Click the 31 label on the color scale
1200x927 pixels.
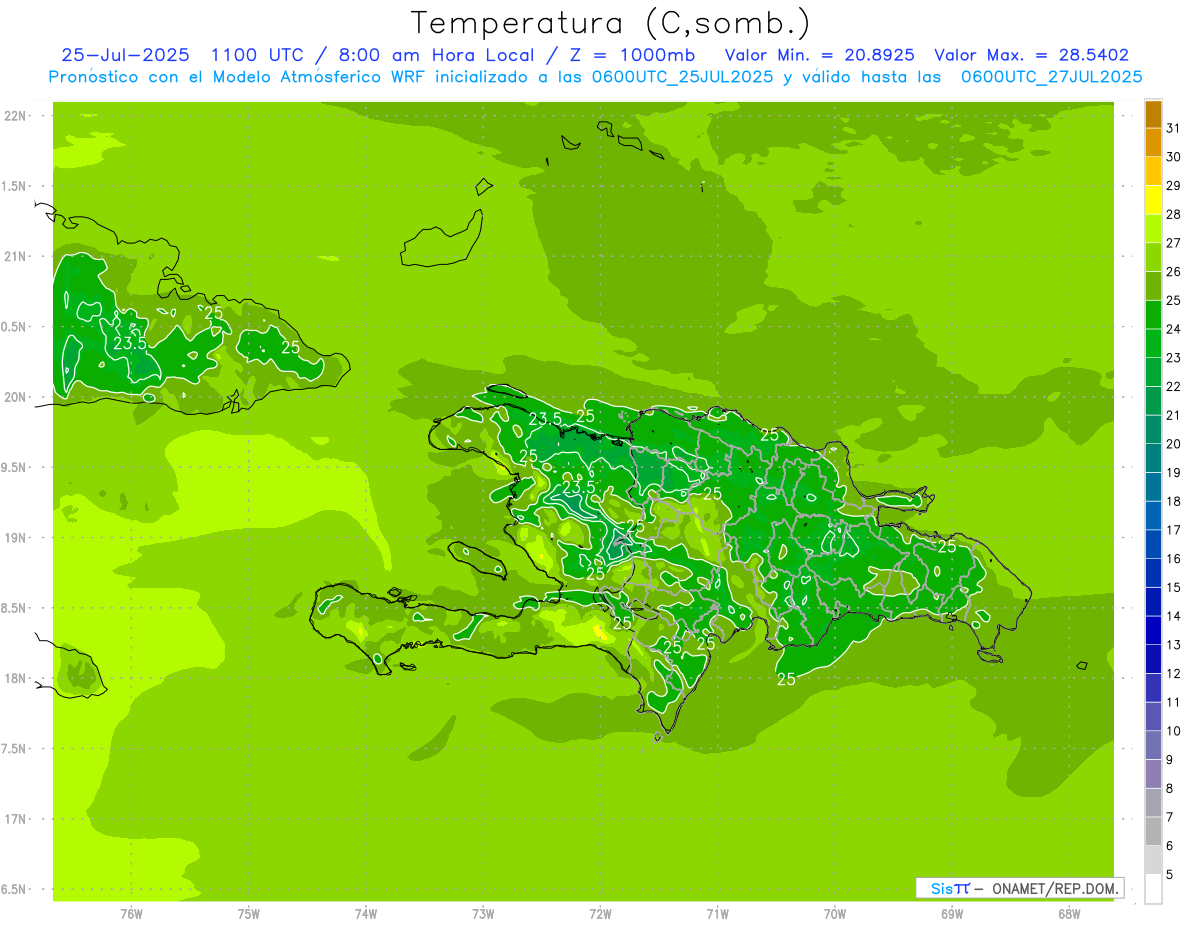pos(1174,128)
